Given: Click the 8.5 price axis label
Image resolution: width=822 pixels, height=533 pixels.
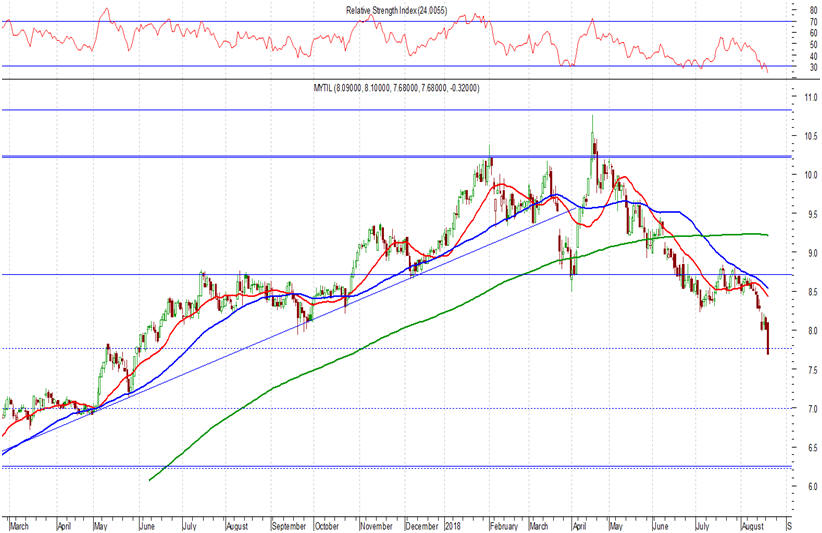Looking at the screenshot, I should point(812,292).
